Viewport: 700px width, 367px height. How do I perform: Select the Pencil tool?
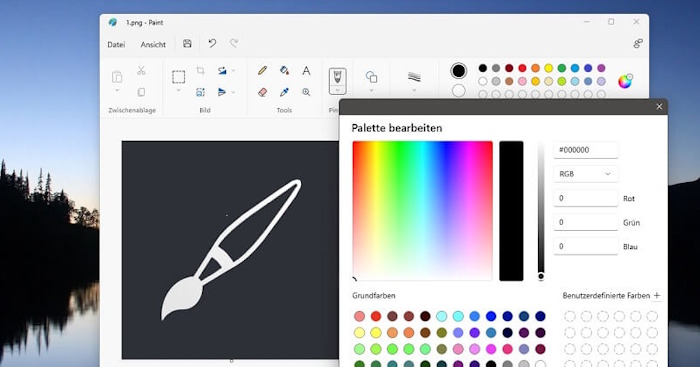(x=262, y=71)
